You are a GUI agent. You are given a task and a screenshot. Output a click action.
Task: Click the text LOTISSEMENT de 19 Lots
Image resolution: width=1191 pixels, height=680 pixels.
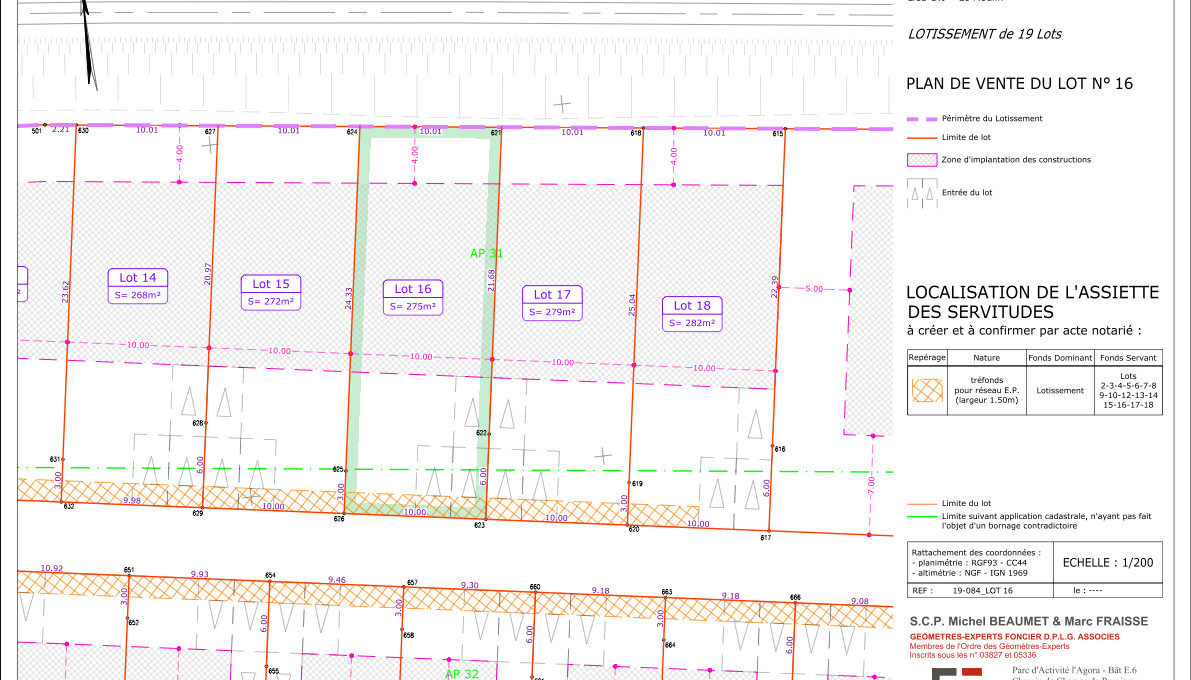click(x=984, y=33)
